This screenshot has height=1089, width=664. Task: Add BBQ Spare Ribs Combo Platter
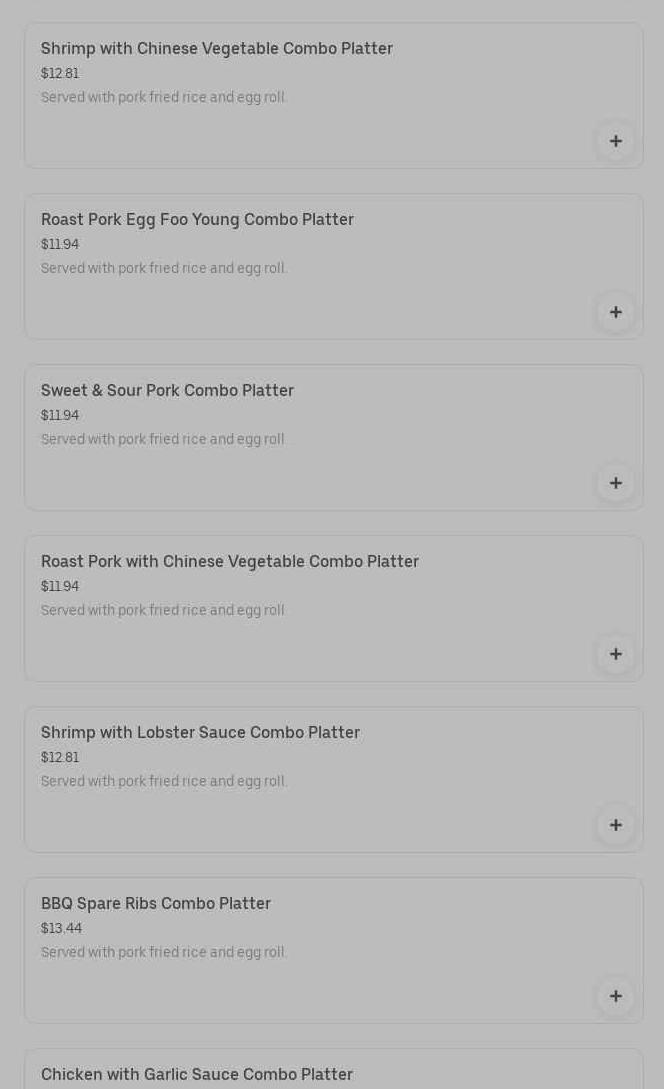(615, 996)
